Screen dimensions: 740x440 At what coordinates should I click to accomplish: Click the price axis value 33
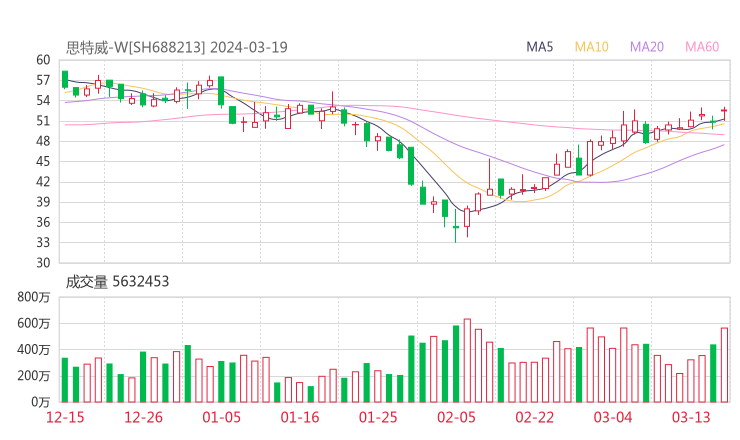[x=43, y=243]
